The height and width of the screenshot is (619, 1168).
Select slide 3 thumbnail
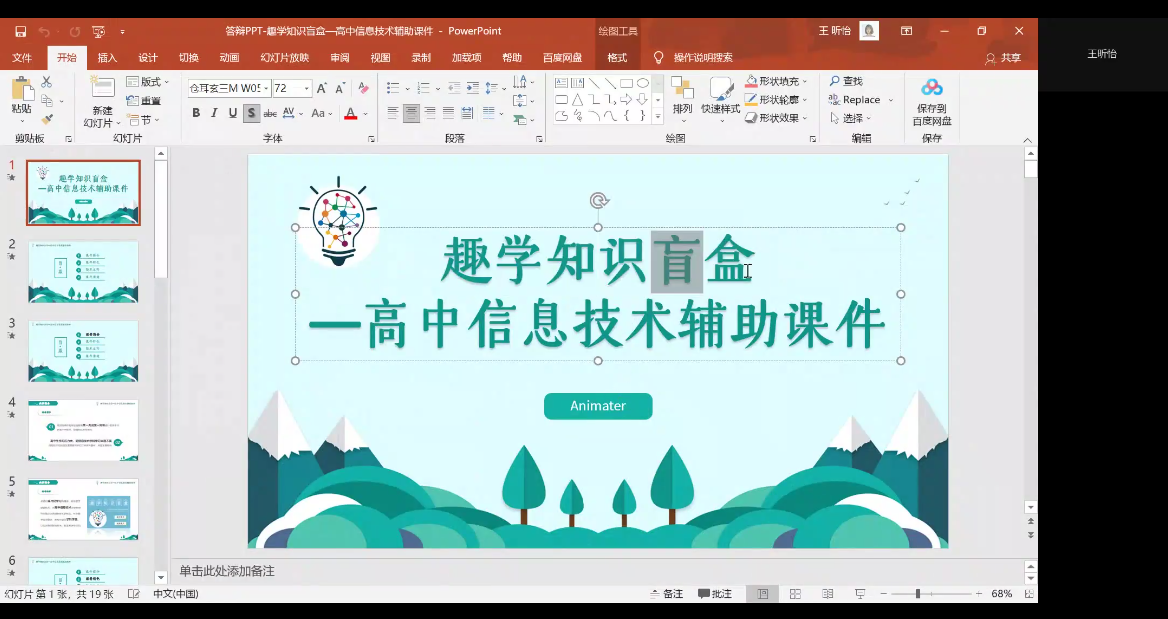[x=83, y=351]
